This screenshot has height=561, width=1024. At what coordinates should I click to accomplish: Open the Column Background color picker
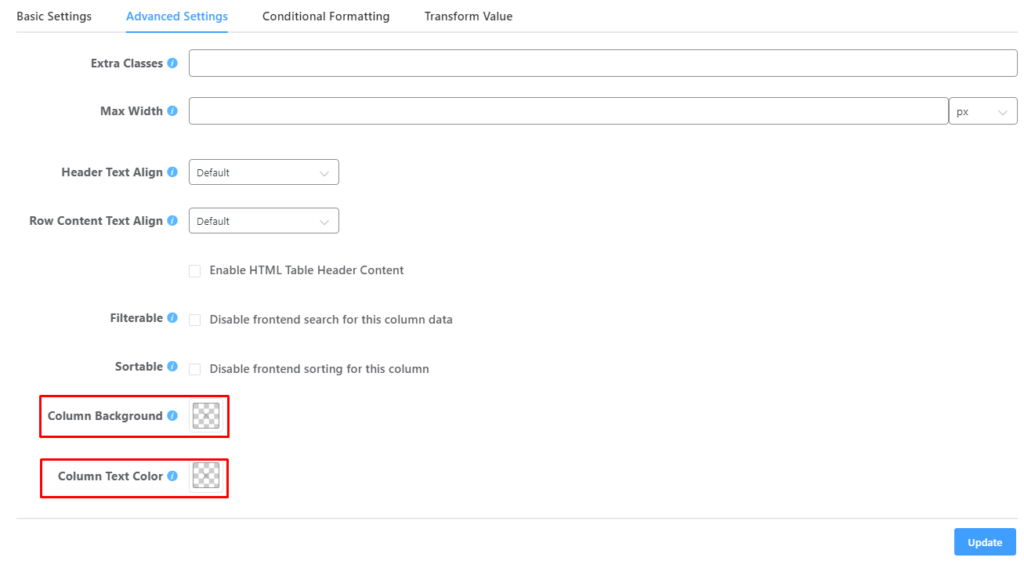[205, 416]
